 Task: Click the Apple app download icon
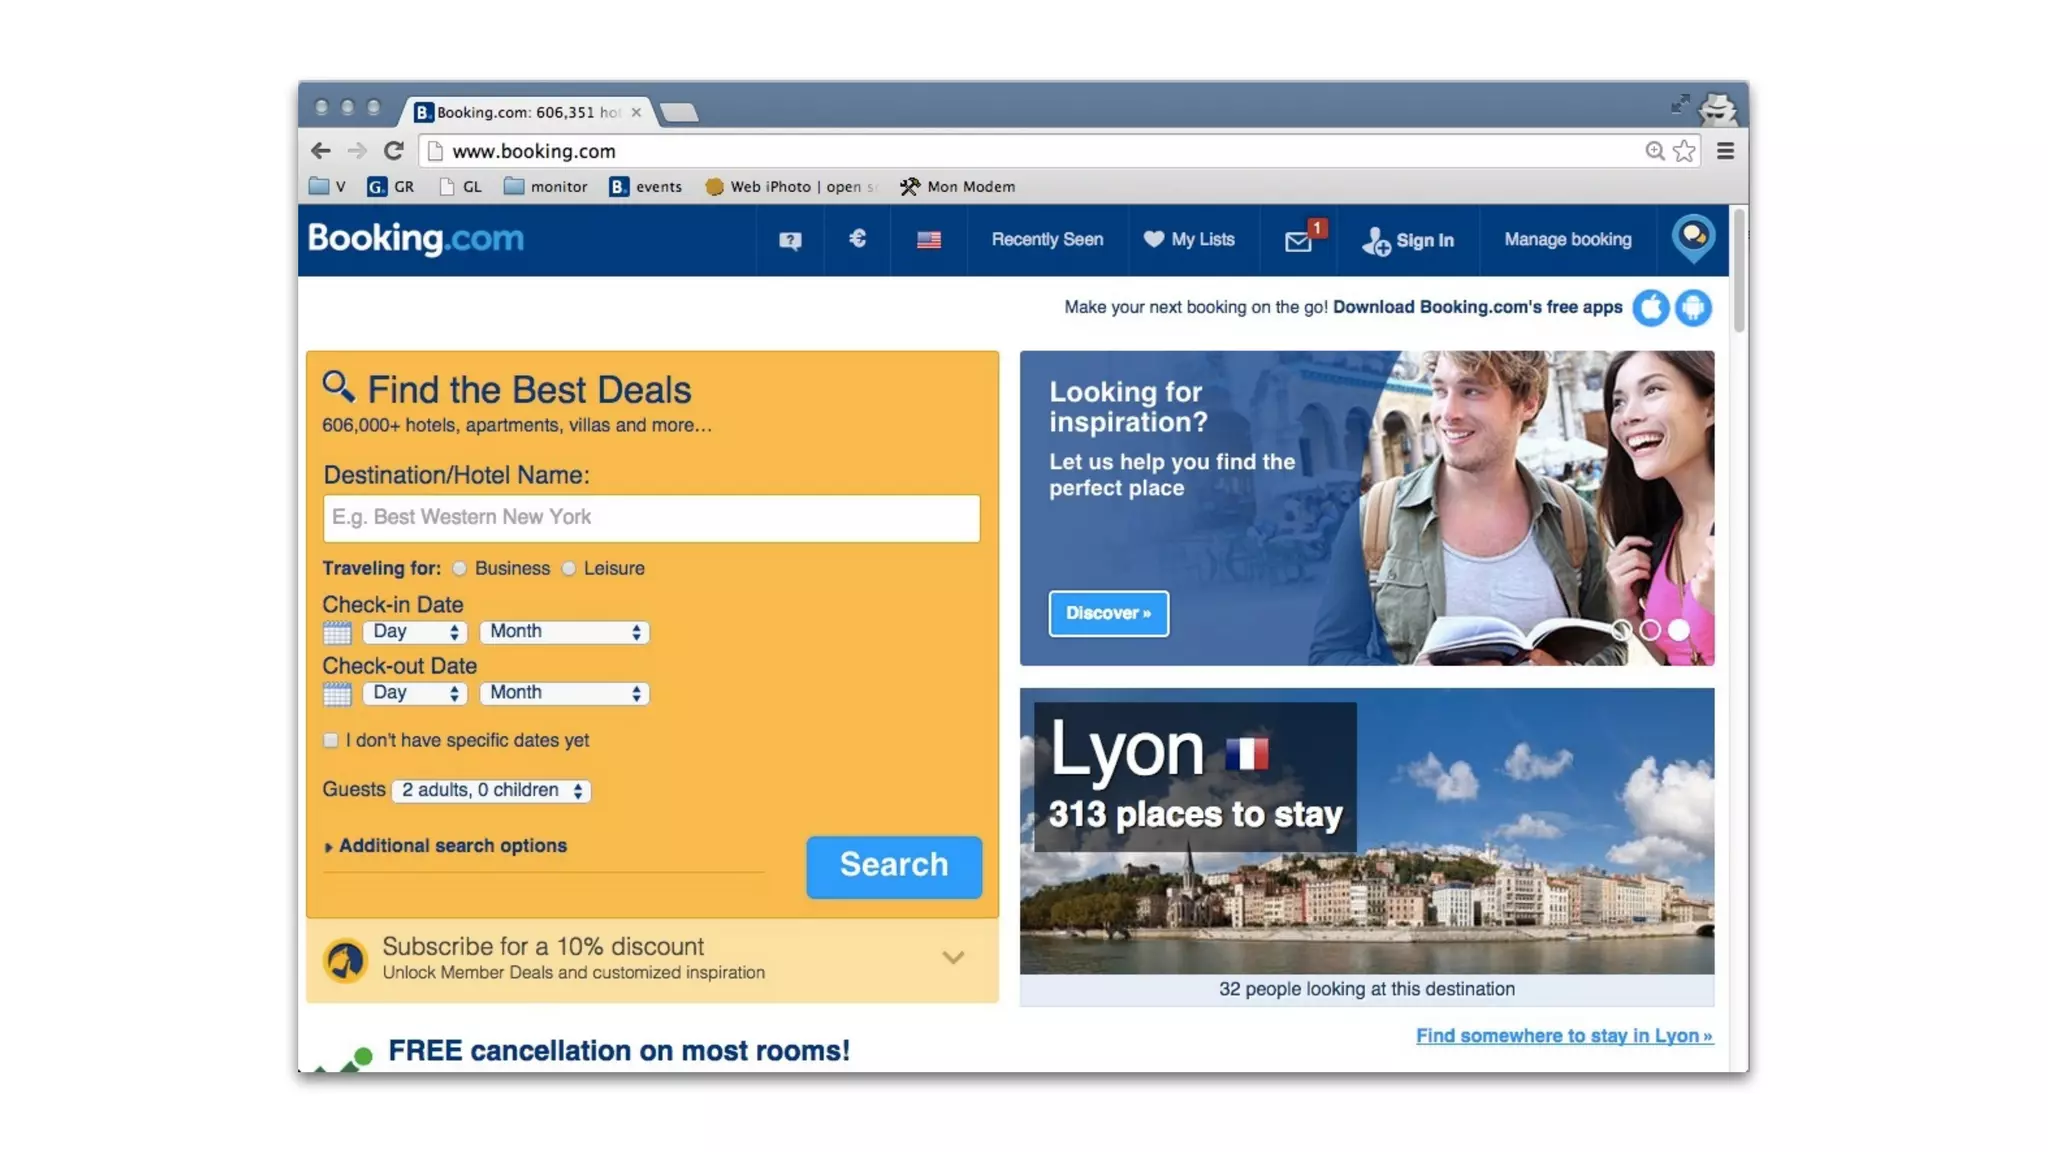tap(1651, 308)
